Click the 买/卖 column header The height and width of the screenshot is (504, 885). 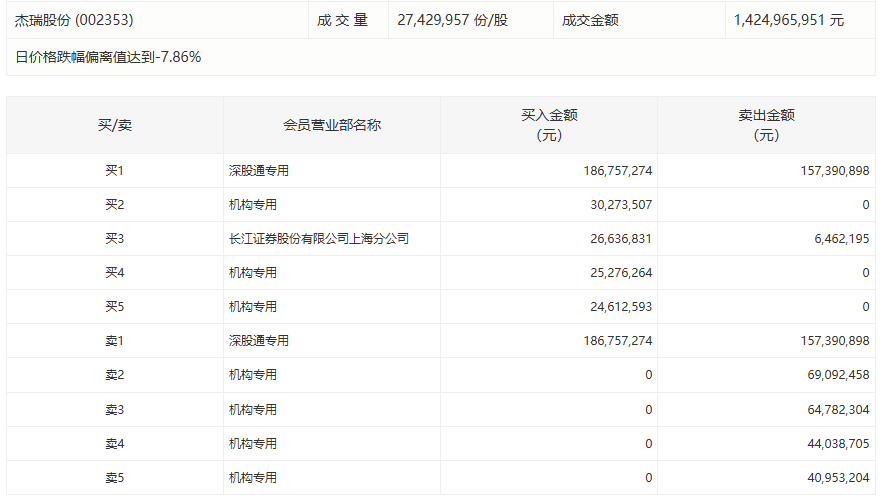(x=114, y=125)
